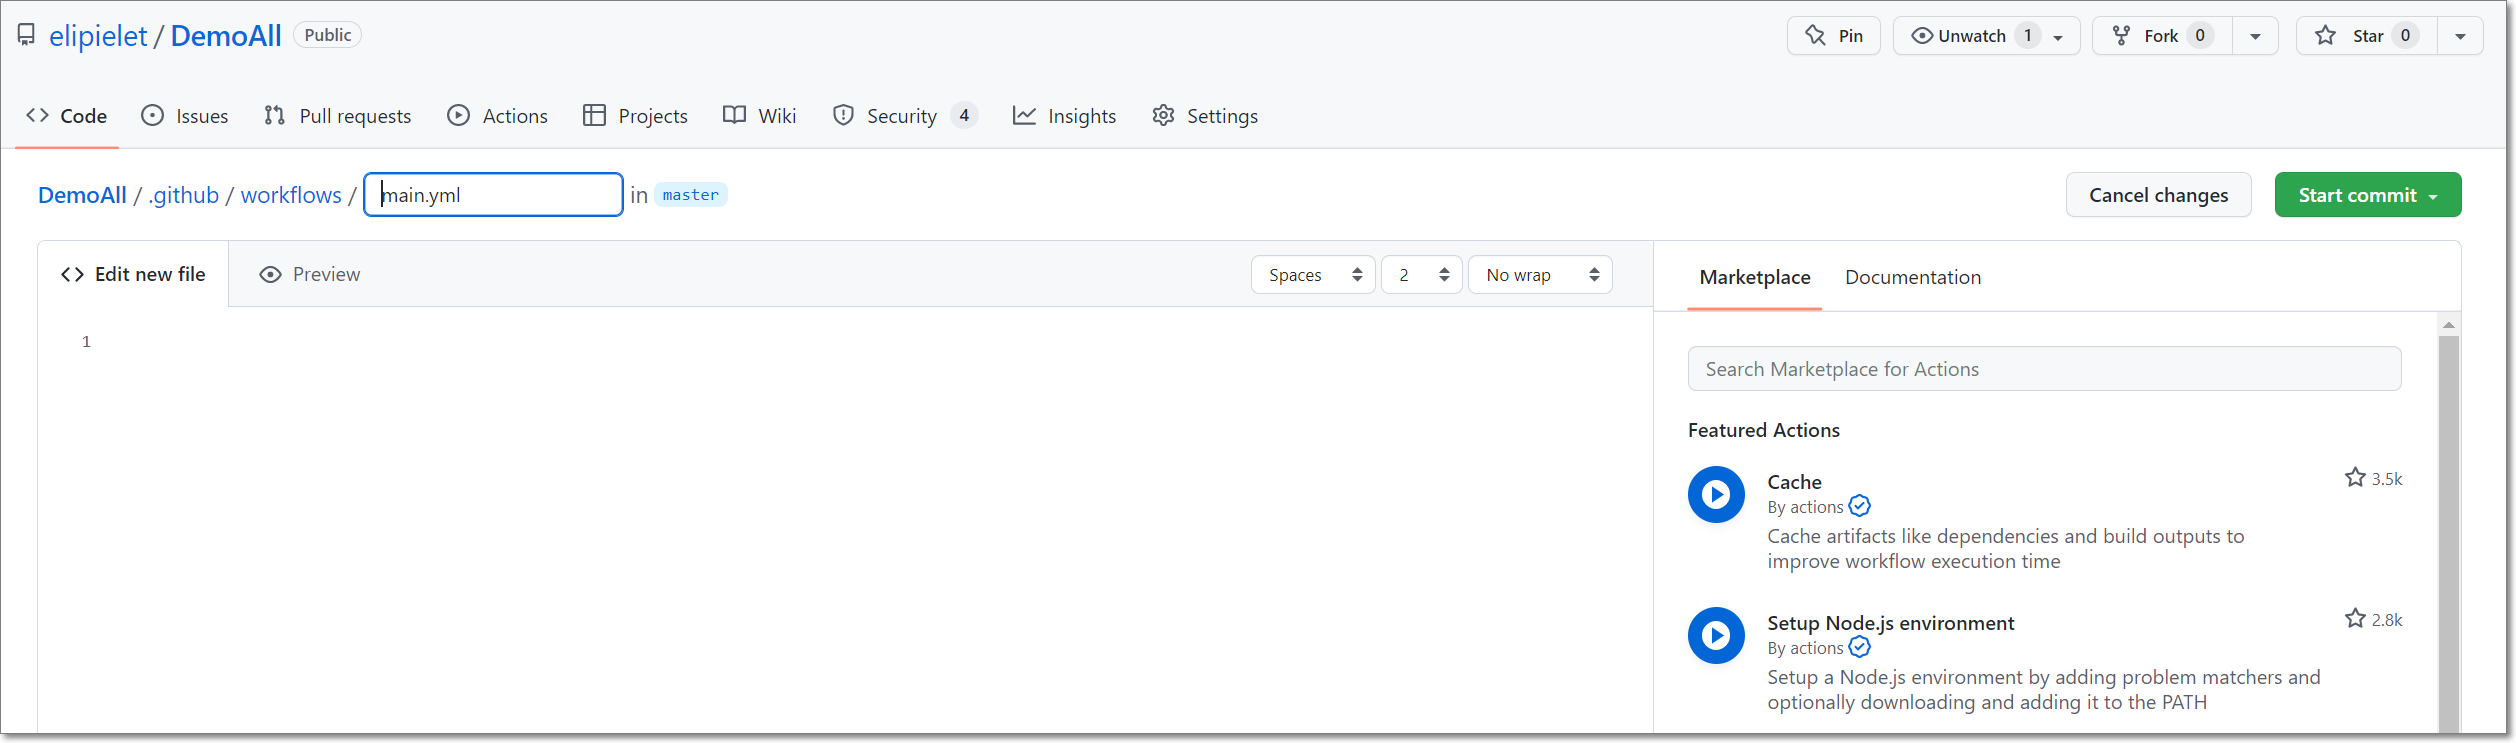Open the No wrap mode dropdown
Screen dimensions: 2516x743
point(1539,275)
